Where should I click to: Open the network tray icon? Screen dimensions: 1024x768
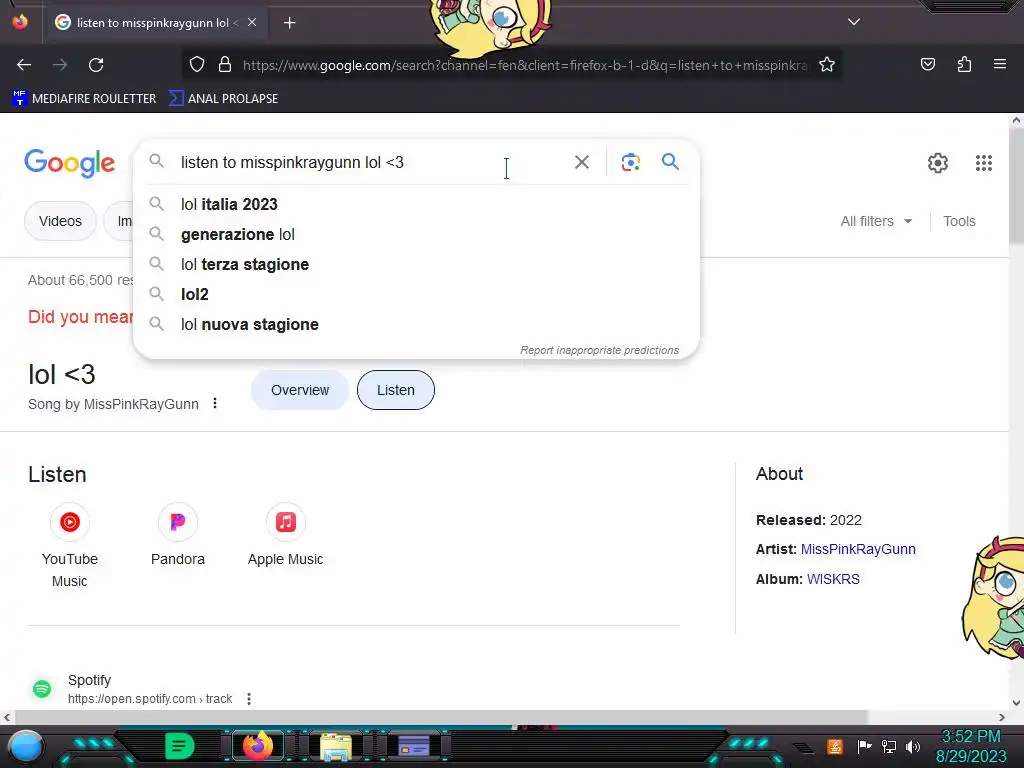coord(889,746)
